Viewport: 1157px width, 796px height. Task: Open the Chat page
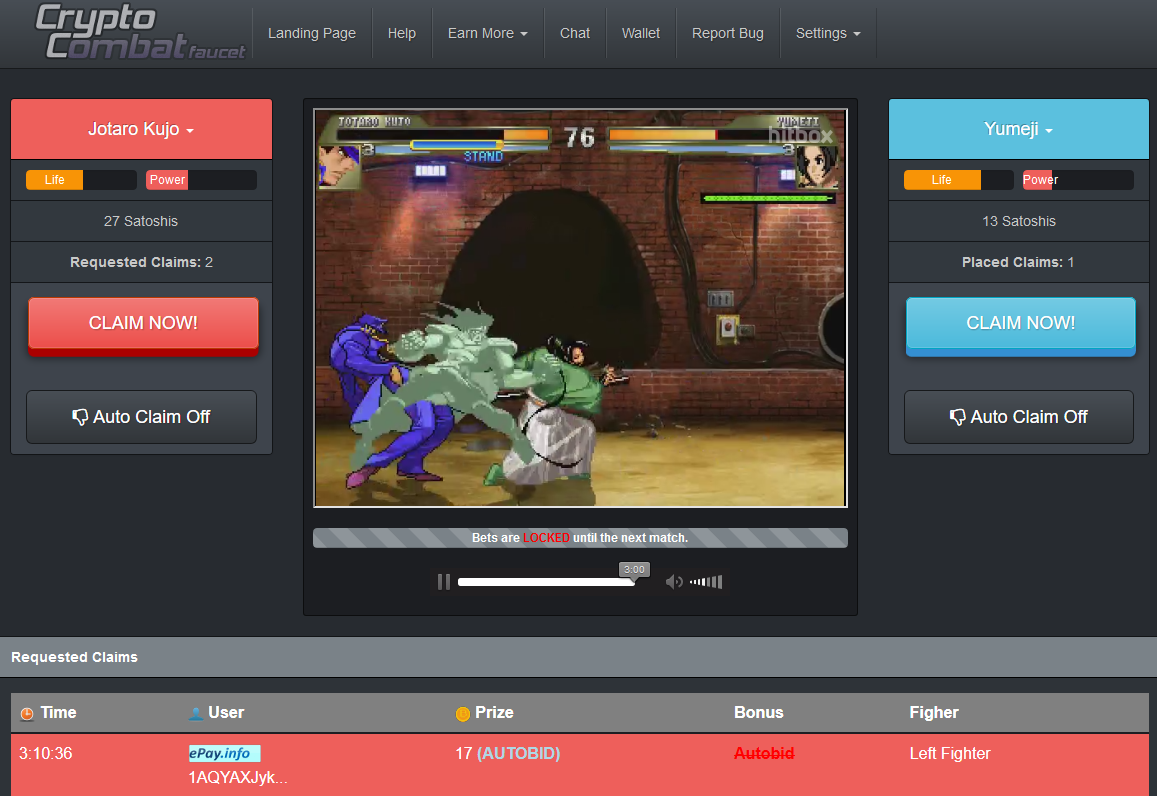574,33
